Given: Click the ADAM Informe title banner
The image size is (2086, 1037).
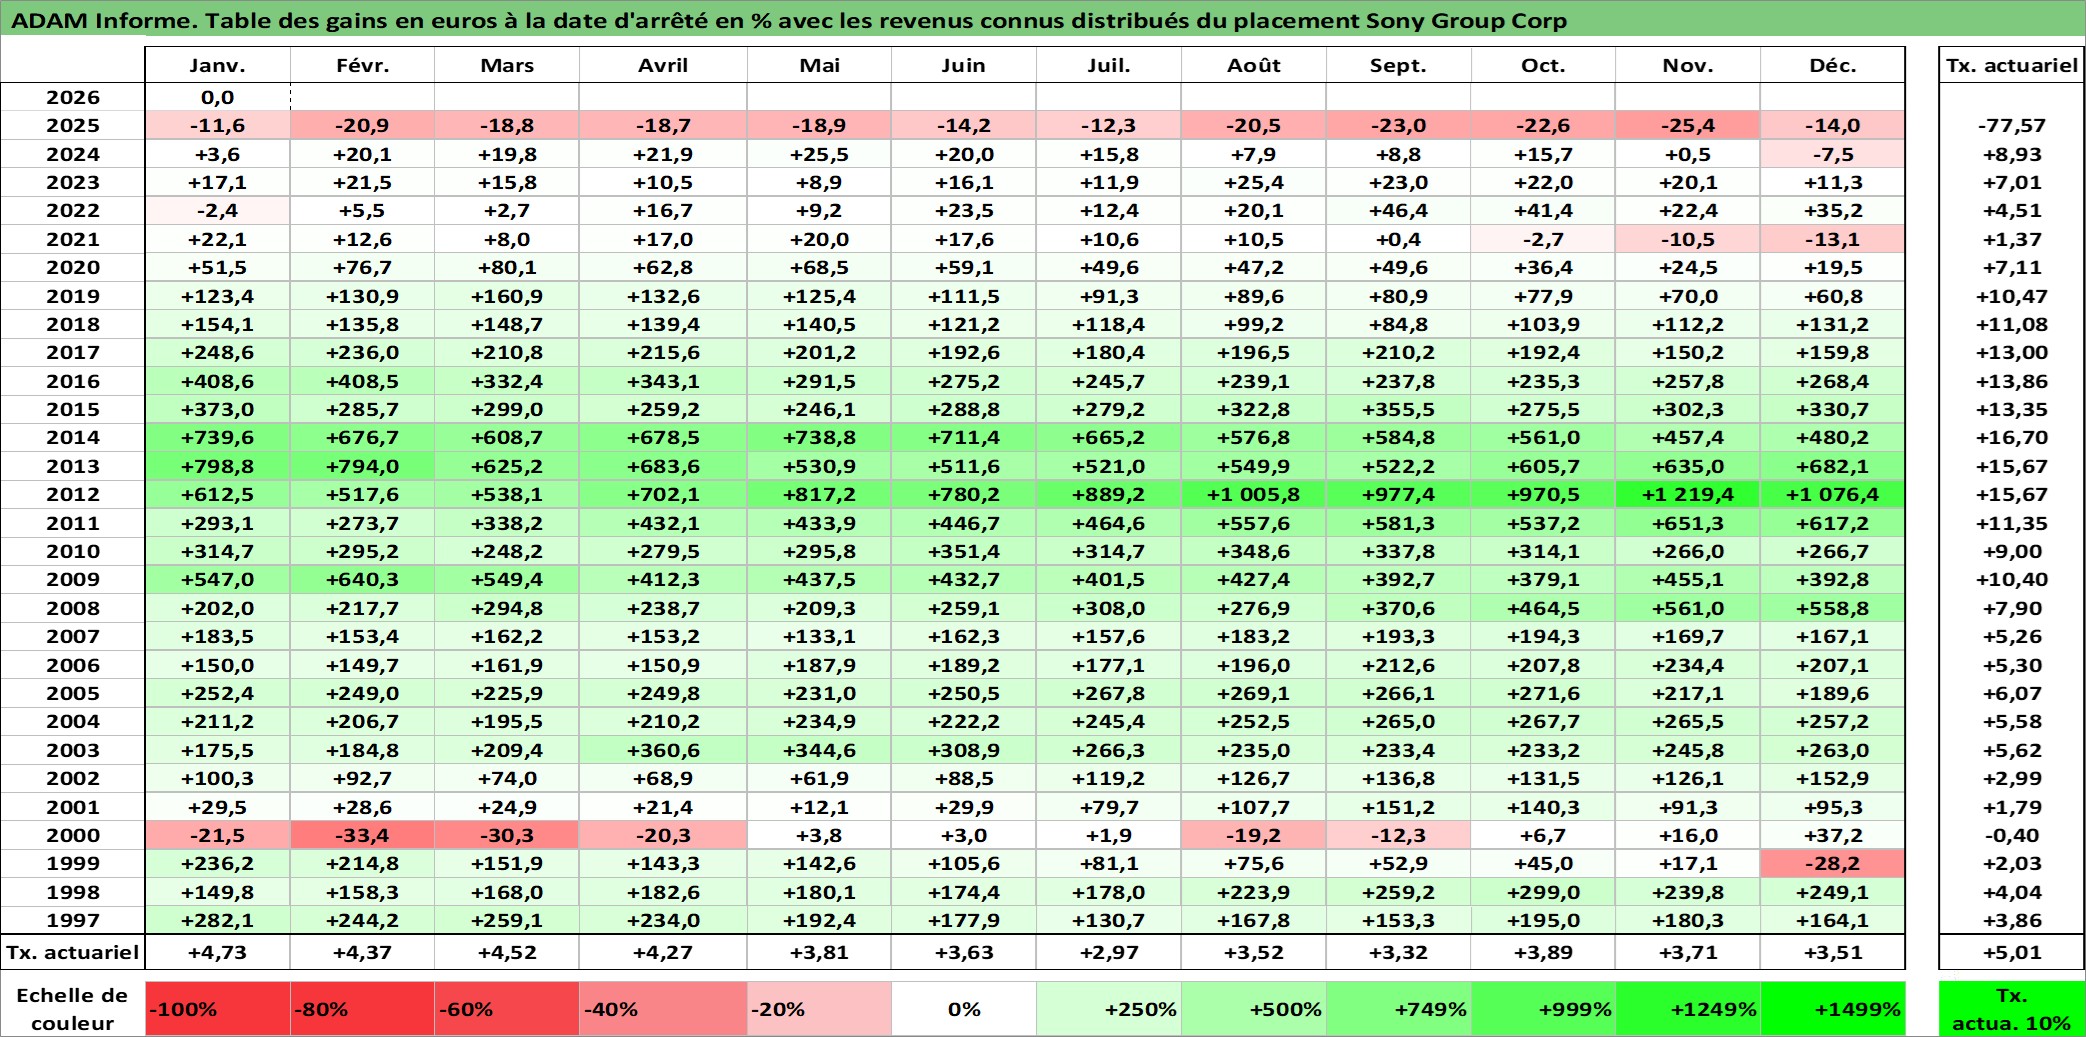Looking at the screenshot, I should pos(1043,20).
